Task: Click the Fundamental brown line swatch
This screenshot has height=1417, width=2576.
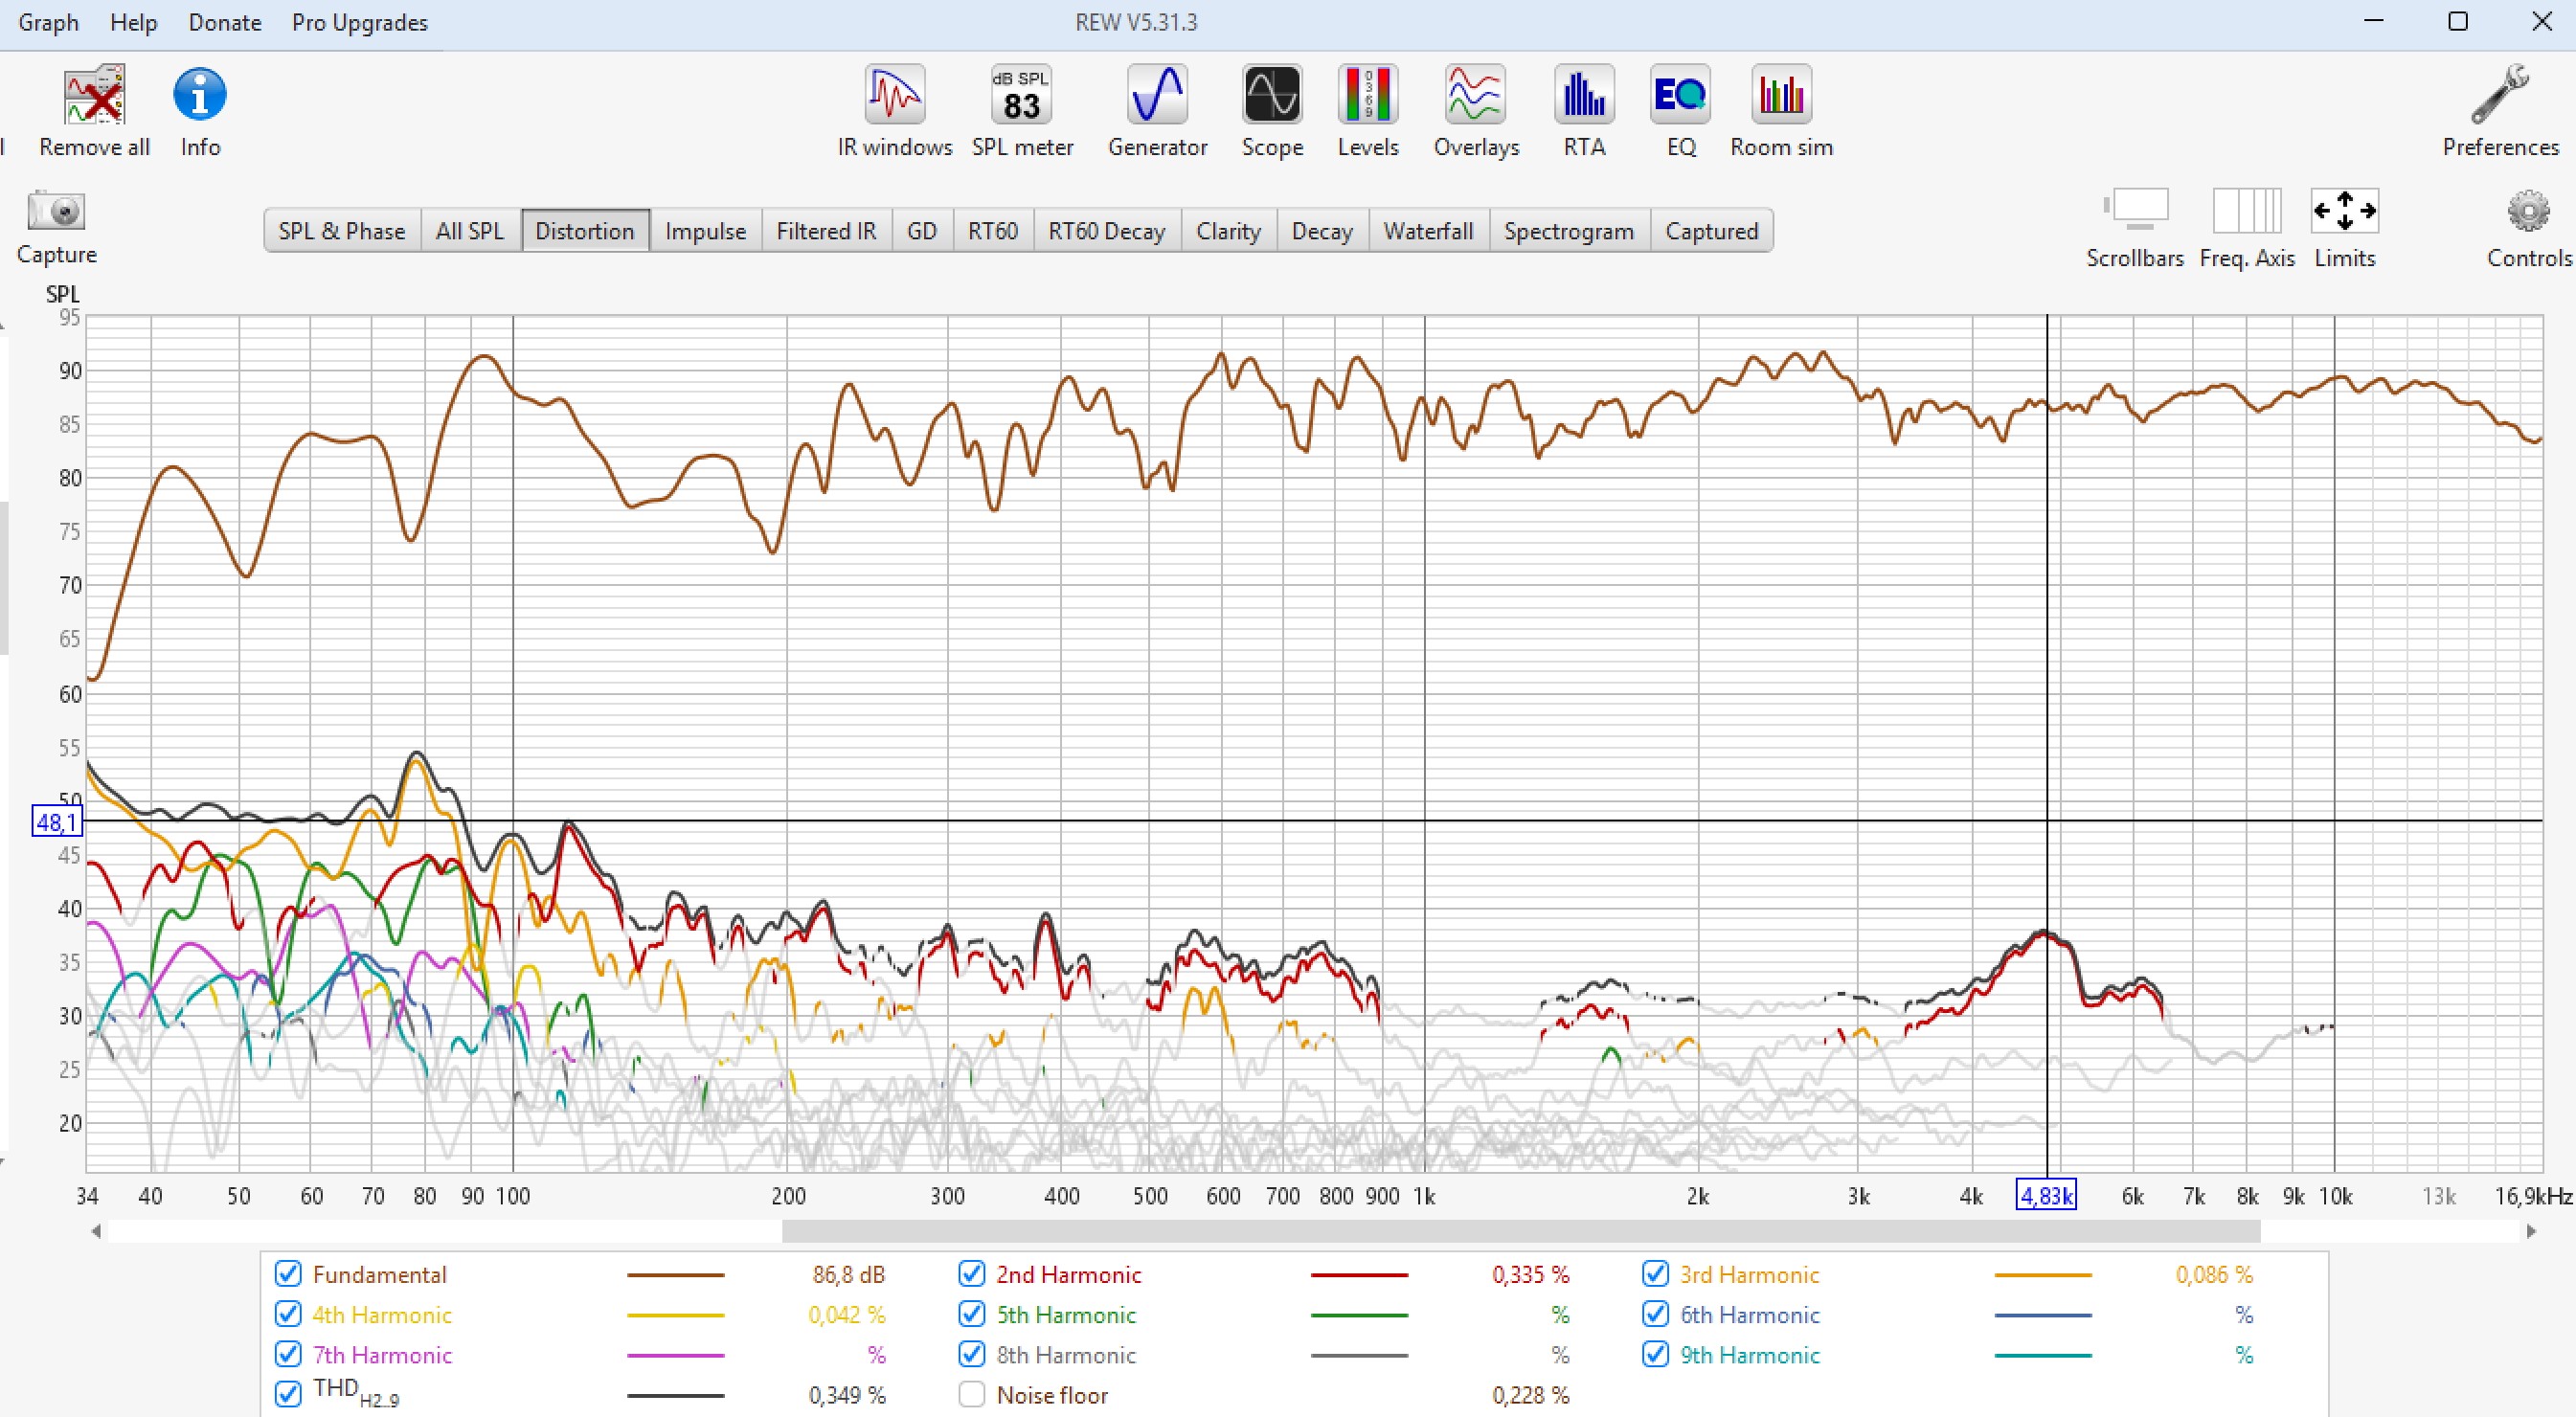Action: (676, 1275)
